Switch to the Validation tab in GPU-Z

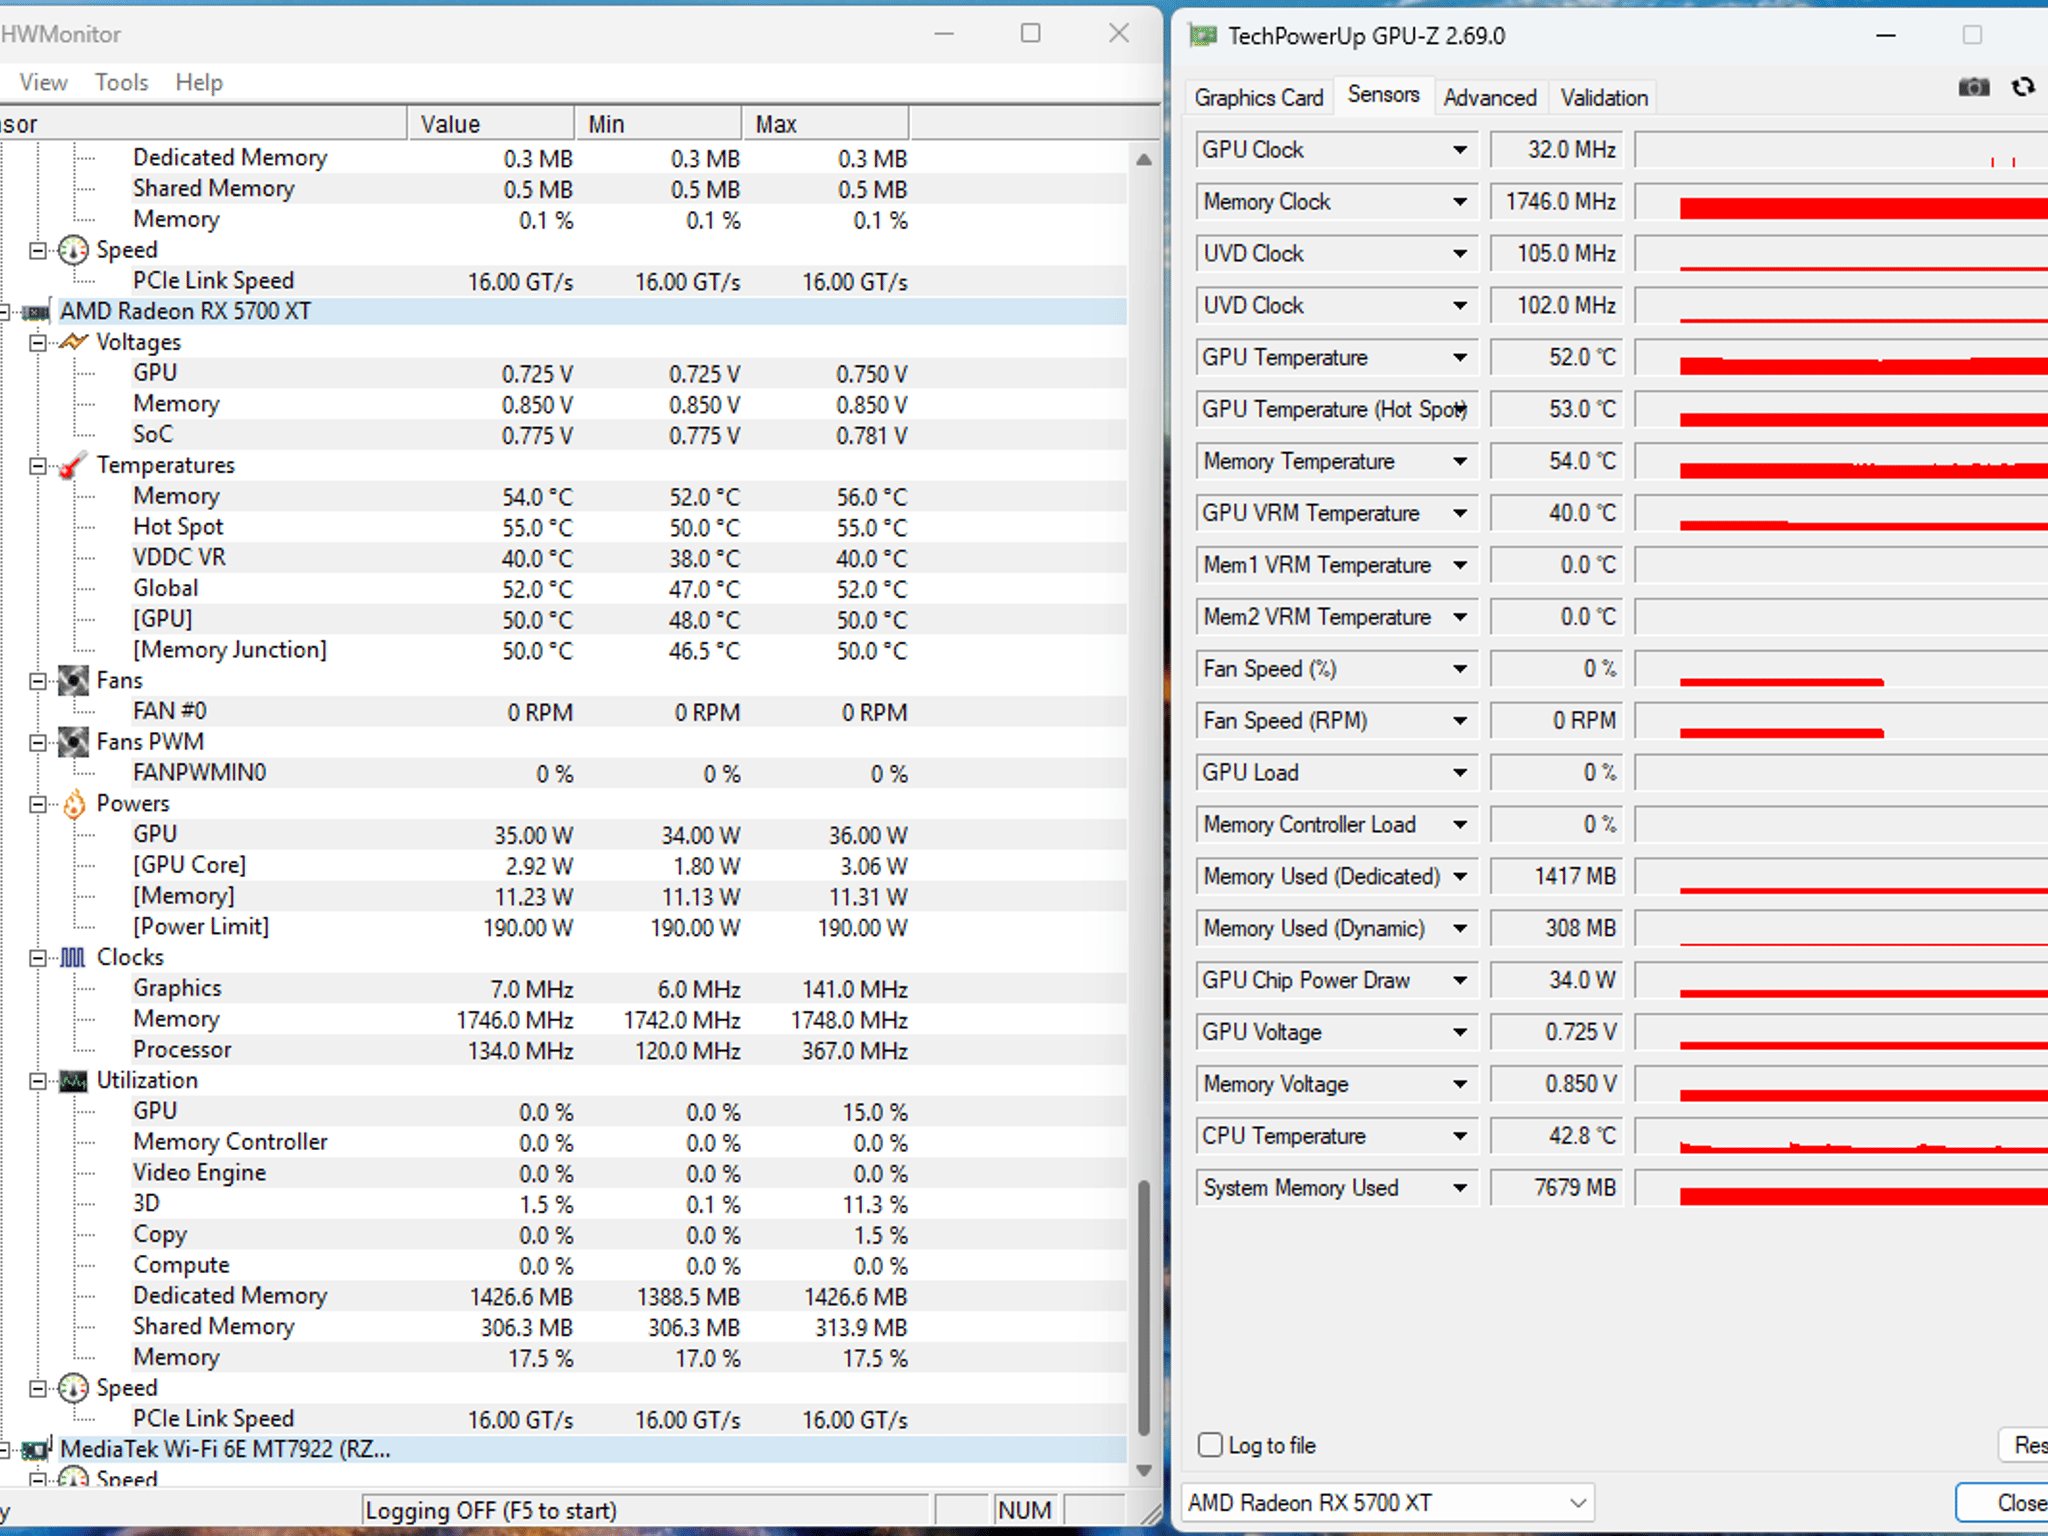click(x=1604, y=98)
